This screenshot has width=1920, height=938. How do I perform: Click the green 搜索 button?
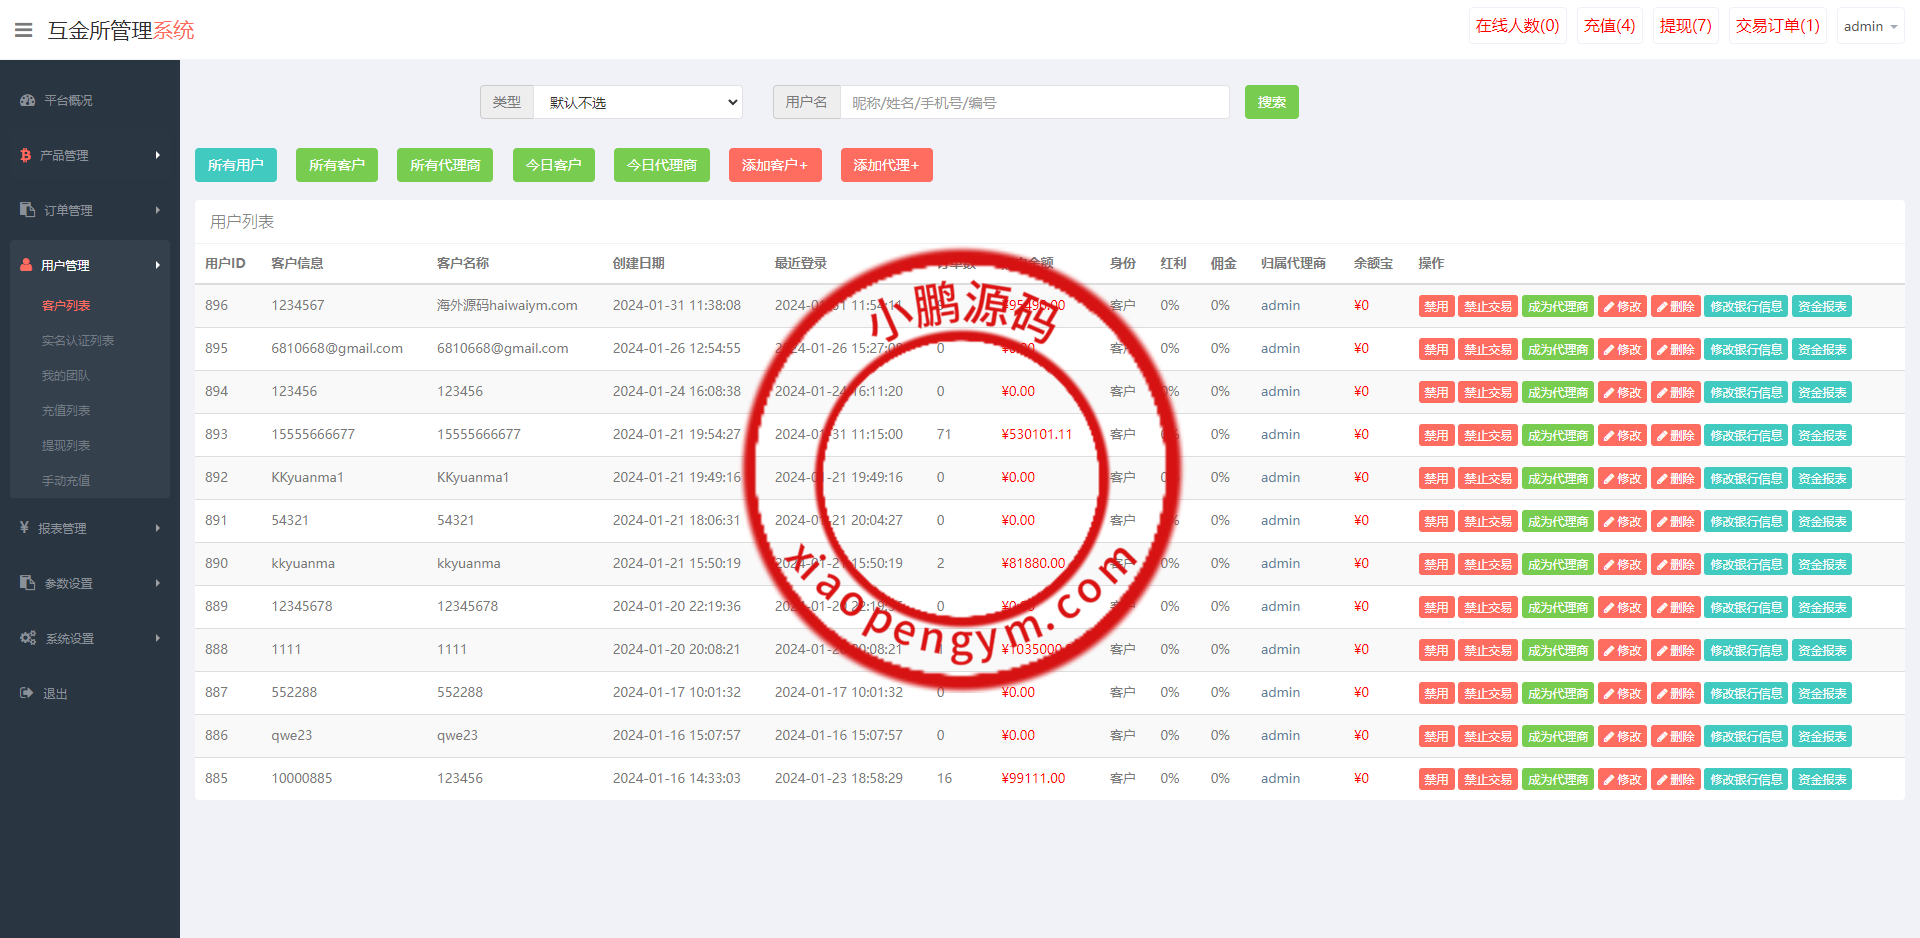(1272, 102)
